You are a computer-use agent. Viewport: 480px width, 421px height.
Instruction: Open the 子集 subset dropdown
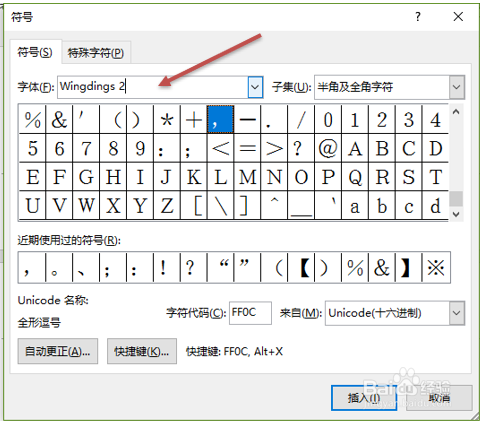389,87
